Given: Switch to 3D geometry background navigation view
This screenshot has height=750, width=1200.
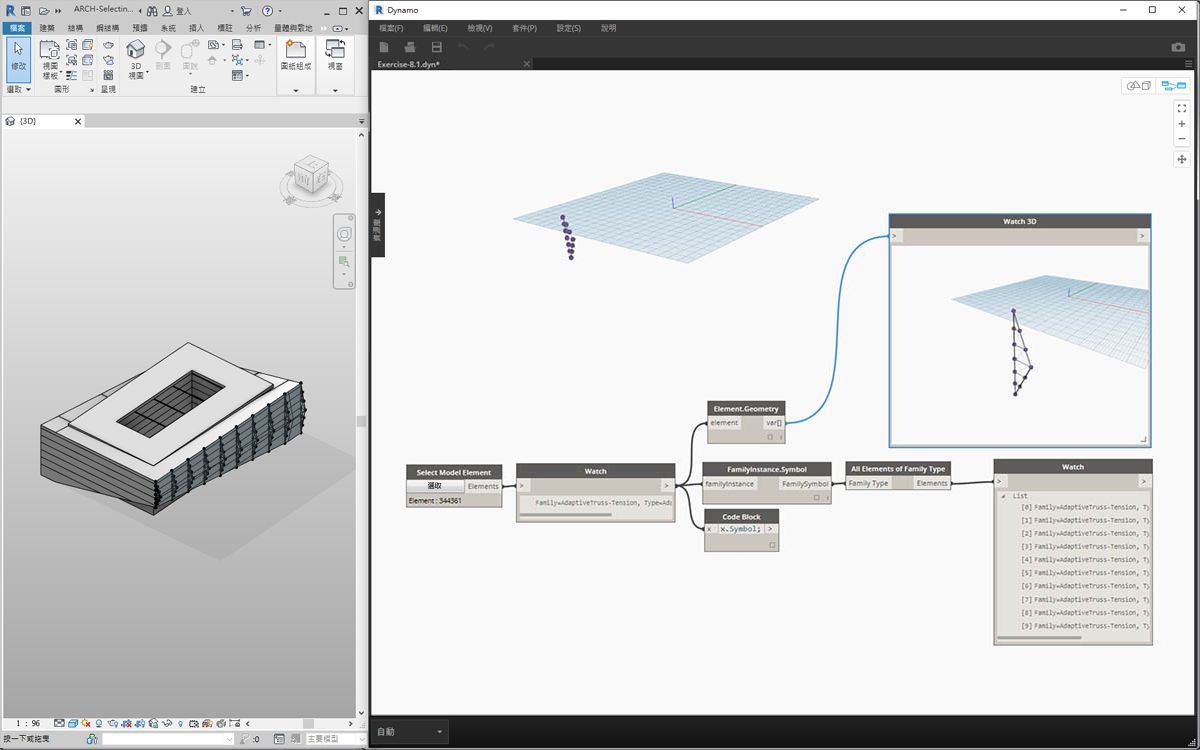Looking at the screenshot, I should (x=1139, y=86).
